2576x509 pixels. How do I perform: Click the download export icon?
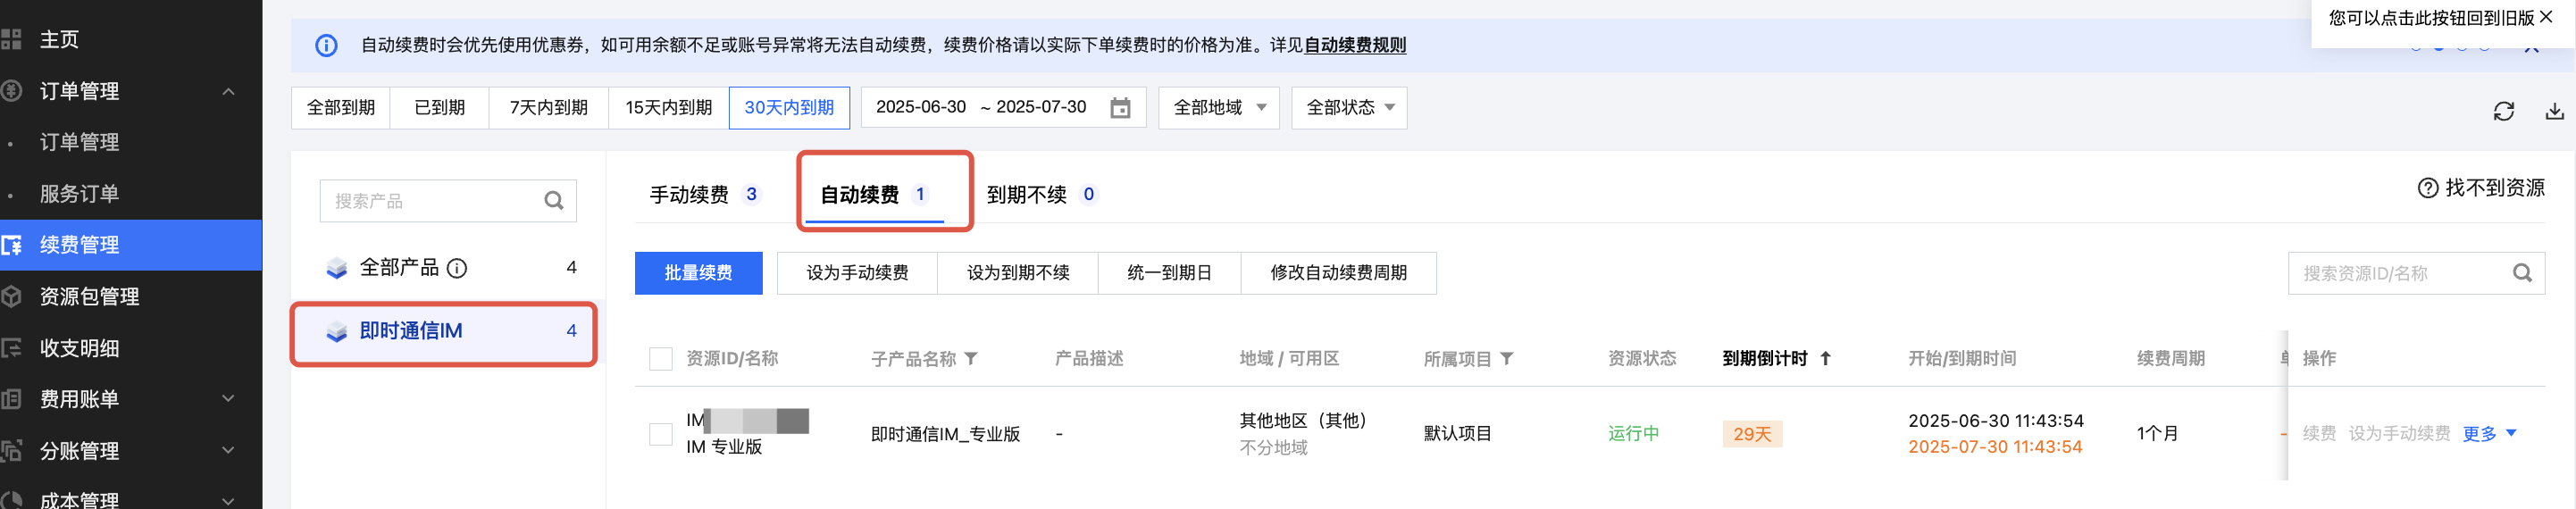[x=2554, y=111]
